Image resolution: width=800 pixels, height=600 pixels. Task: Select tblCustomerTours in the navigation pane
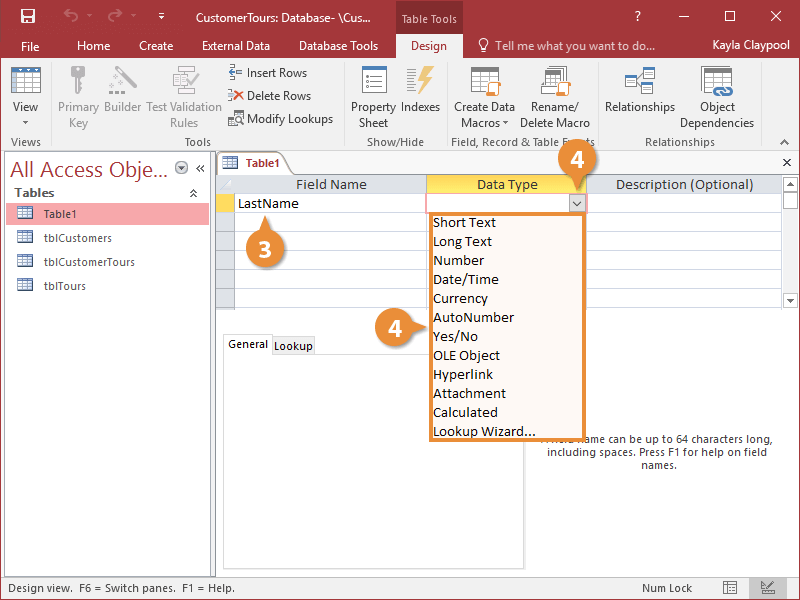pos(108,262)
